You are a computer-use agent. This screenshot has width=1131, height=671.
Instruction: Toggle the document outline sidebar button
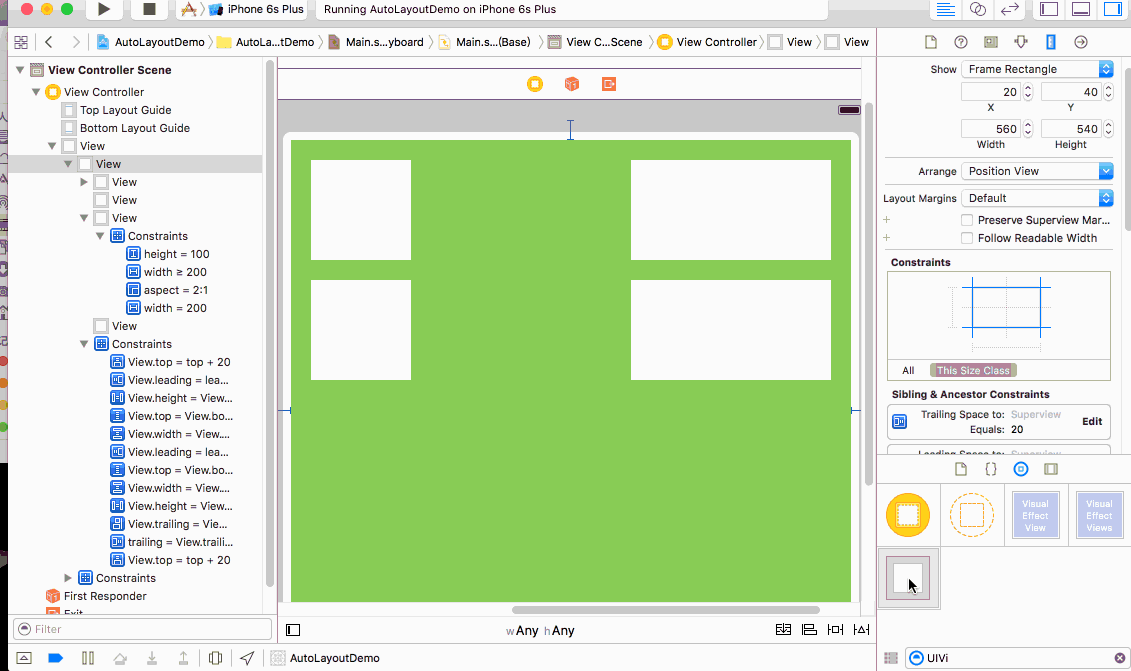293,630
